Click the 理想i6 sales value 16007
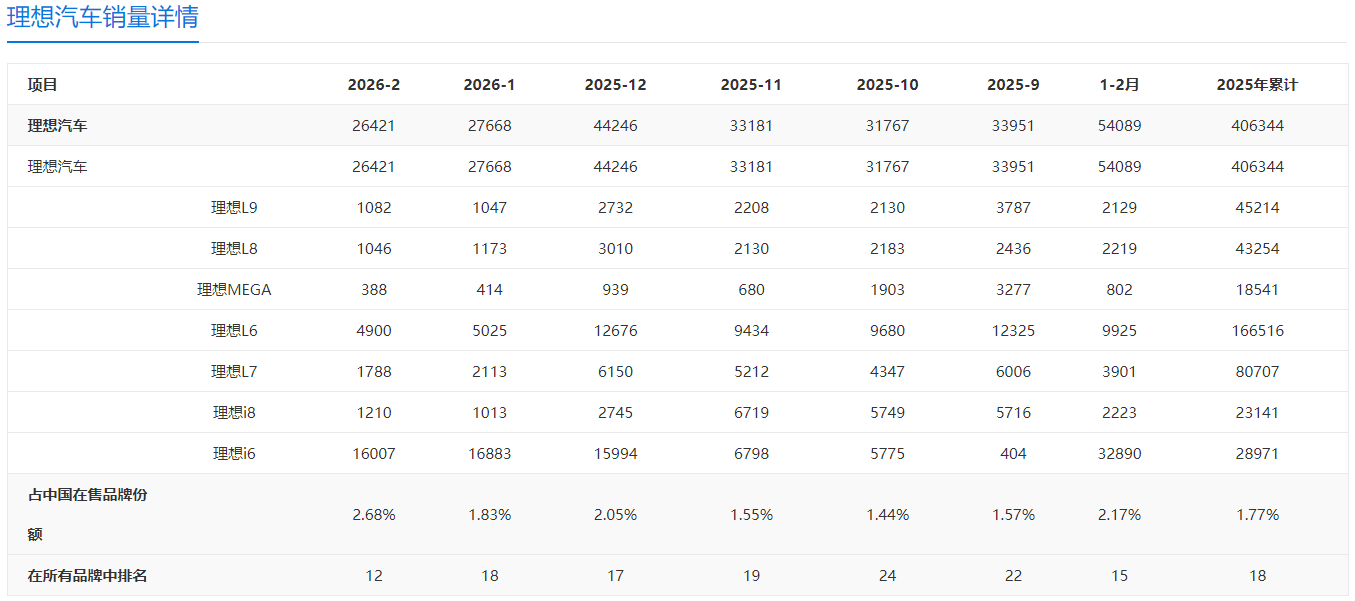The width and height of the screenshot is (1355, 601). tap(374, 454)
